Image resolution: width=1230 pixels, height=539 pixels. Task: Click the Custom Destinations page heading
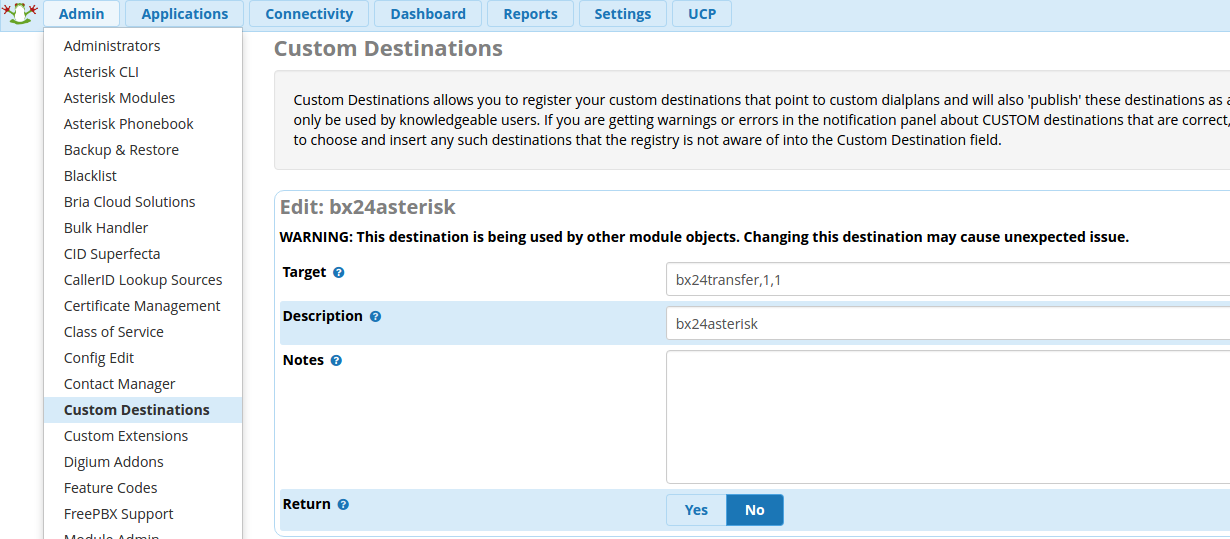pos(388,48)
